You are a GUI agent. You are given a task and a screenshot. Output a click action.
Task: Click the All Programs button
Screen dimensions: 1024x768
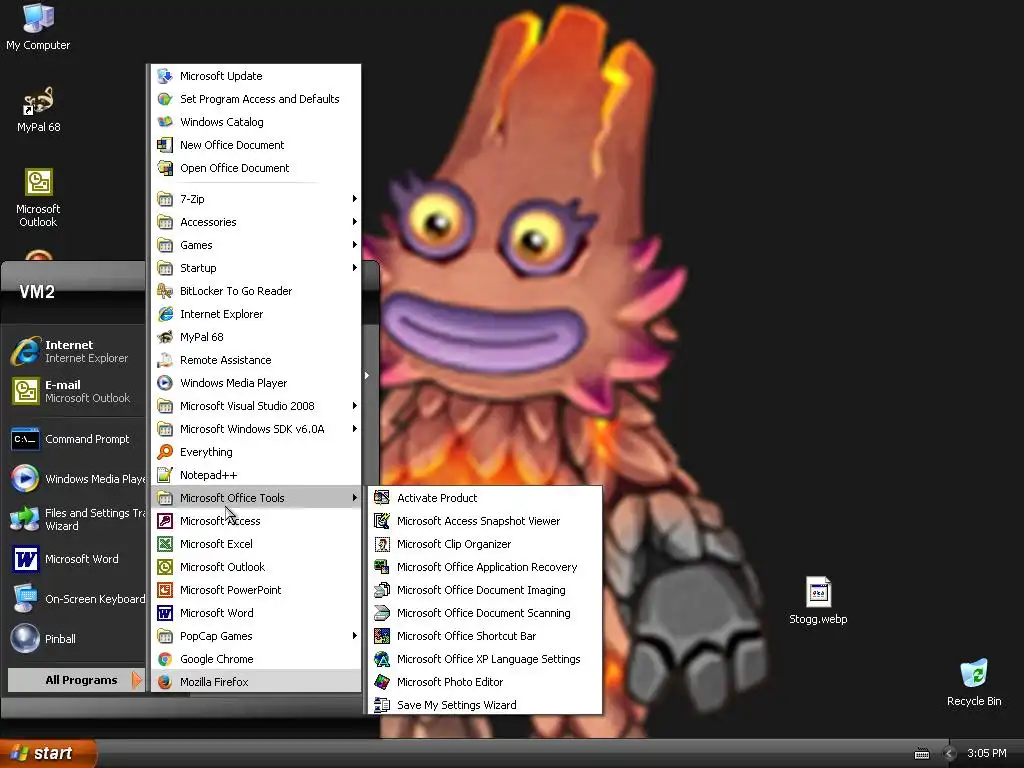[75, 680]
